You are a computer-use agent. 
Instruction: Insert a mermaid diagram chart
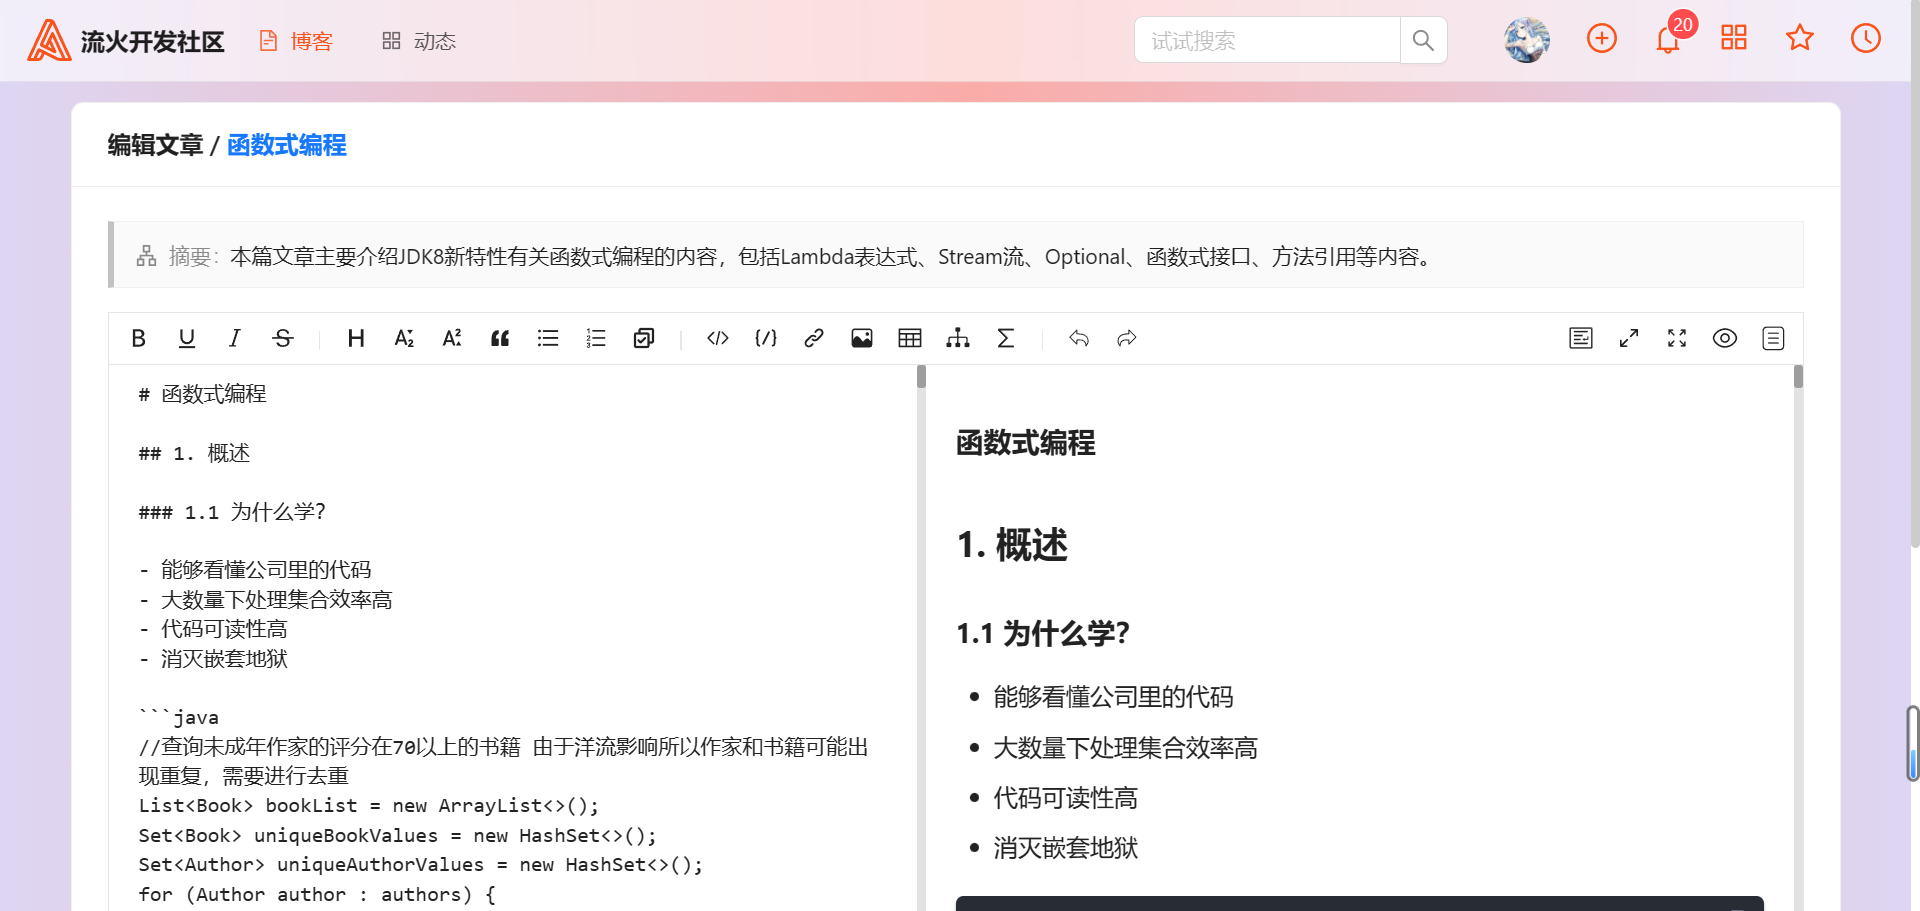pyautogui.click(x=958, y=338)
